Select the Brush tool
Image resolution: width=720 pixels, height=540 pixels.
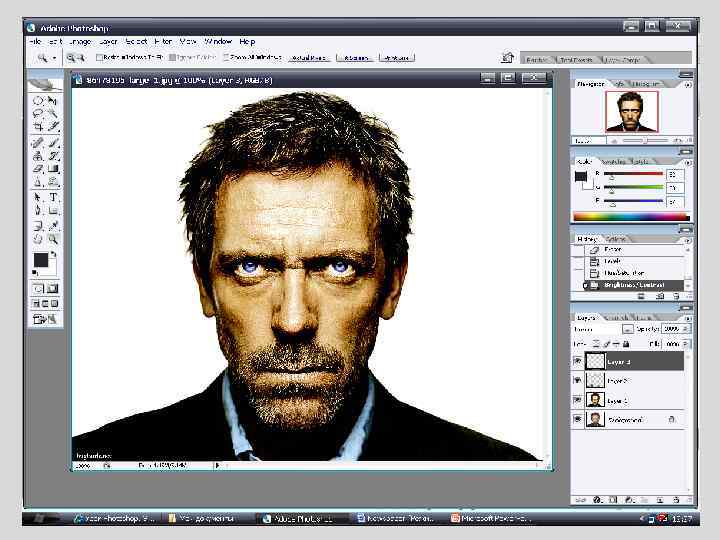pos(53,143)
